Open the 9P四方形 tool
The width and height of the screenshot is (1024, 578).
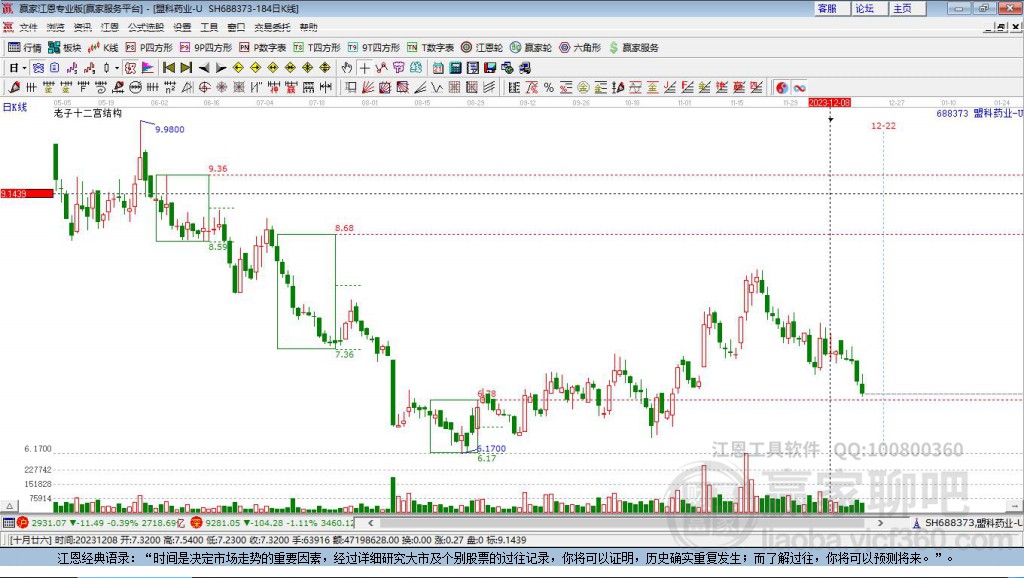click(x=206, y=48)
